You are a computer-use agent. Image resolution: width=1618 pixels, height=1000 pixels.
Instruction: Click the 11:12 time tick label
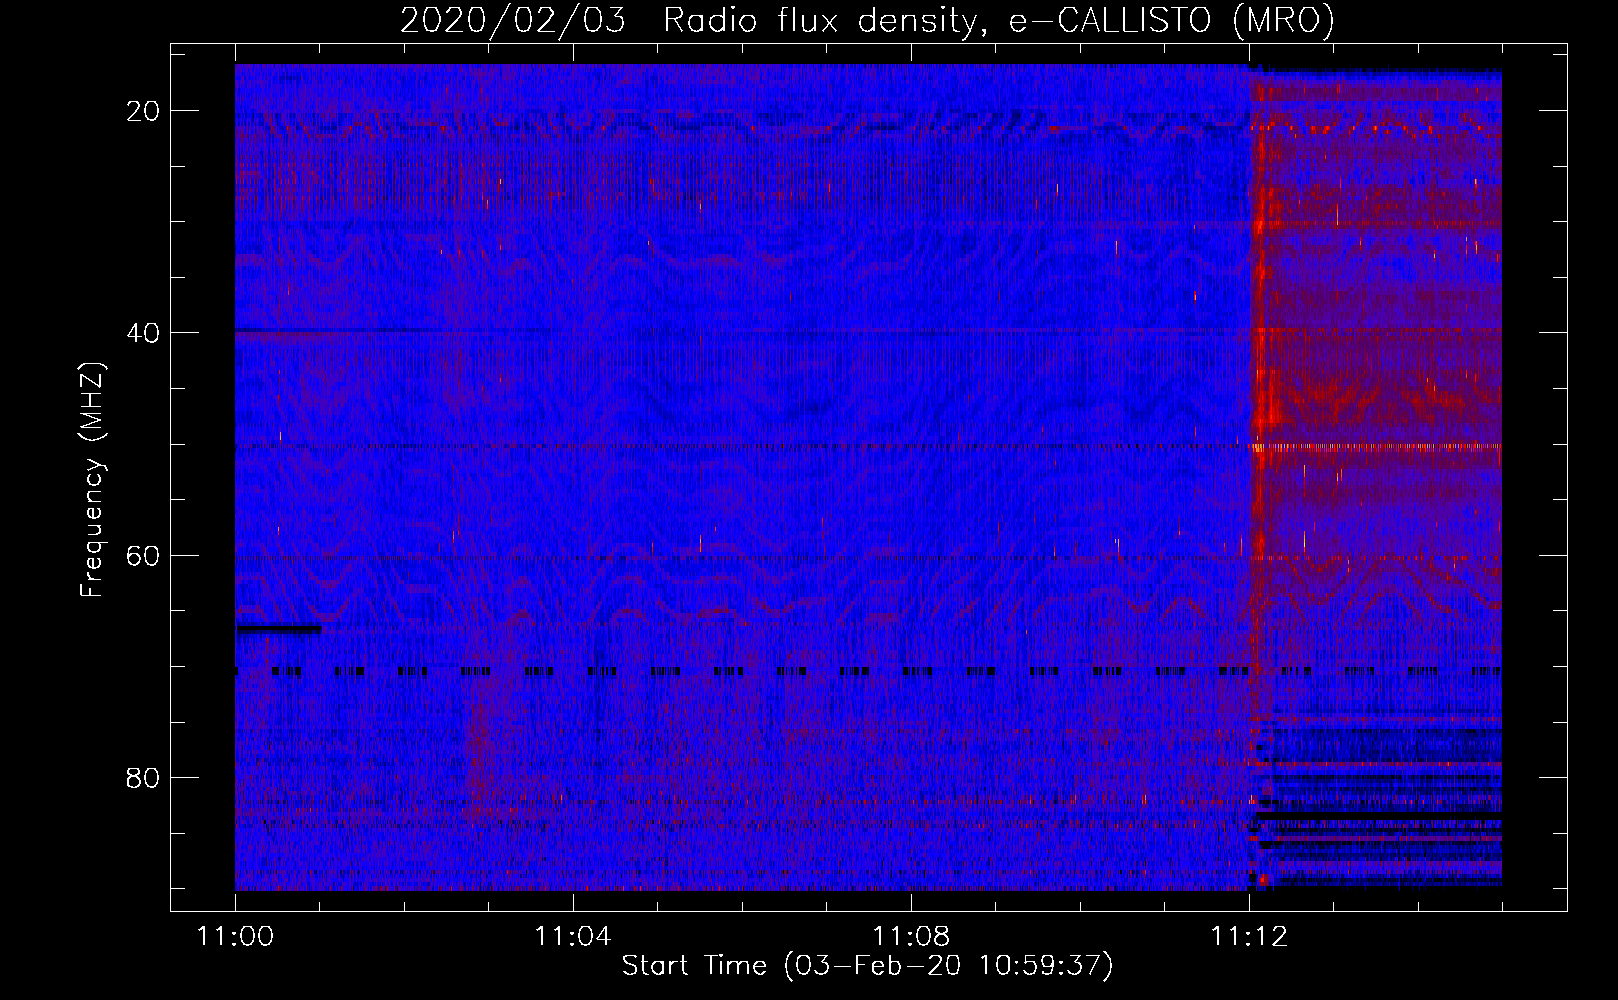1249,937
